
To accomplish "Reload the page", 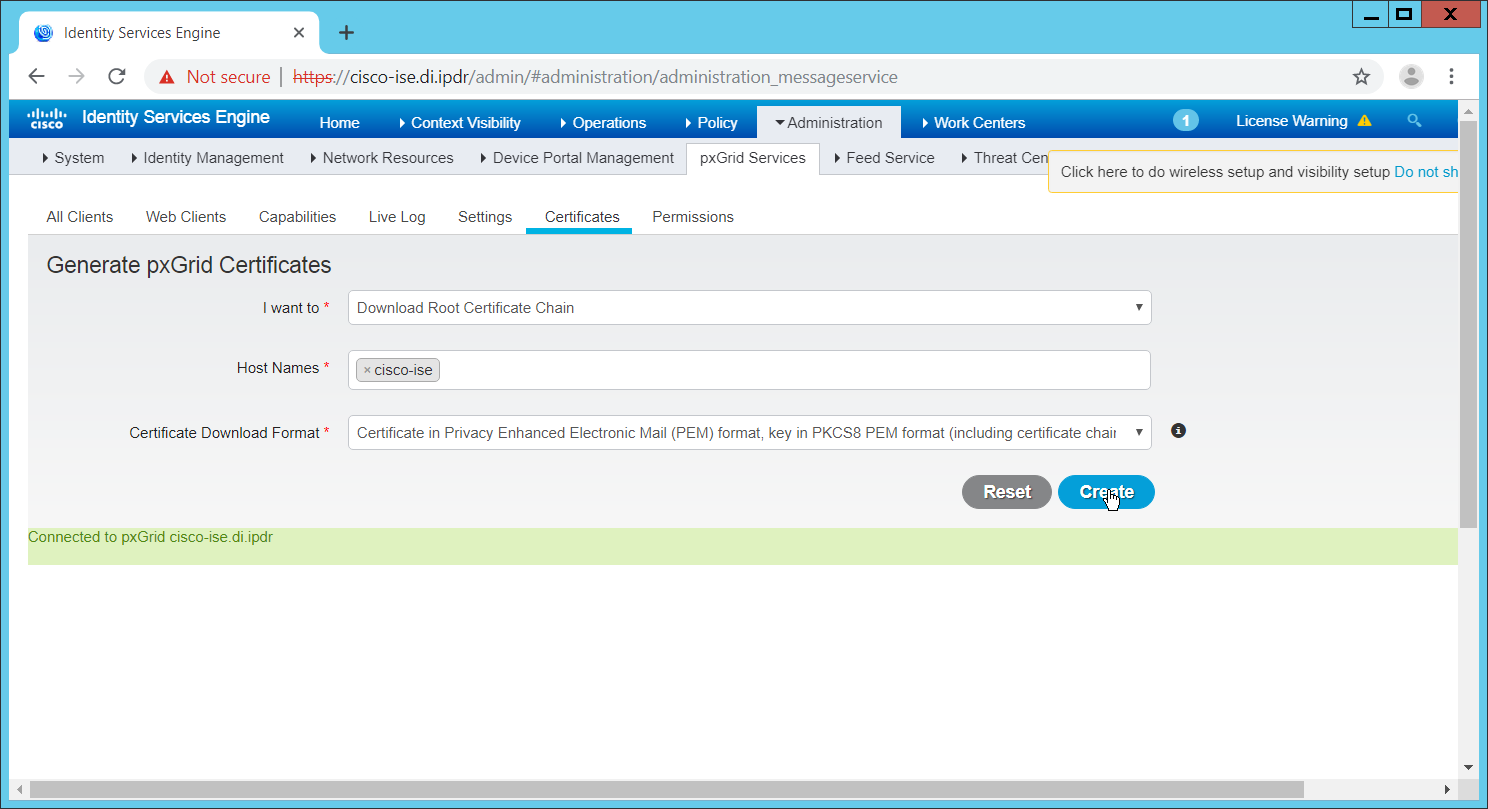I will [117, 77].
